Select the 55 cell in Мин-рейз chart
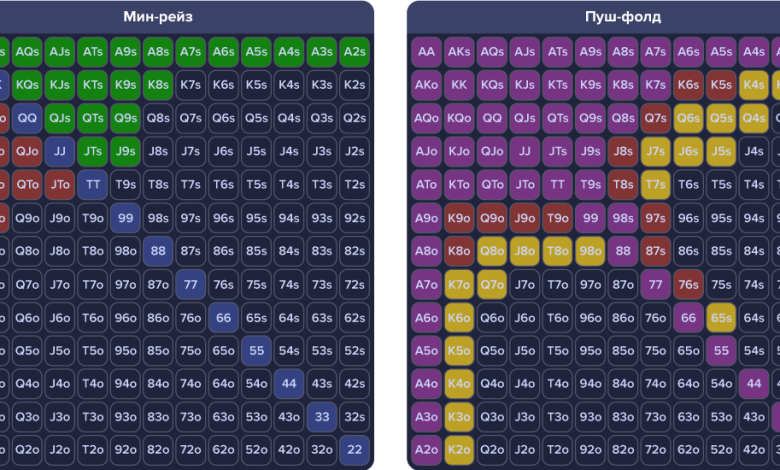Viewport: 780px width, 470px height. pos(256,349)
